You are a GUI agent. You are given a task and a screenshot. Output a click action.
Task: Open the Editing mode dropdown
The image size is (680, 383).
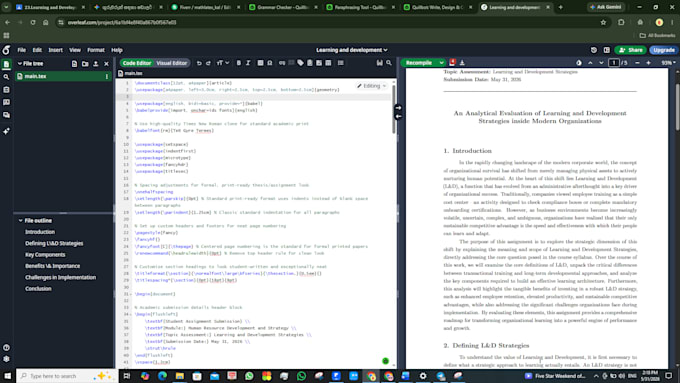372,86
